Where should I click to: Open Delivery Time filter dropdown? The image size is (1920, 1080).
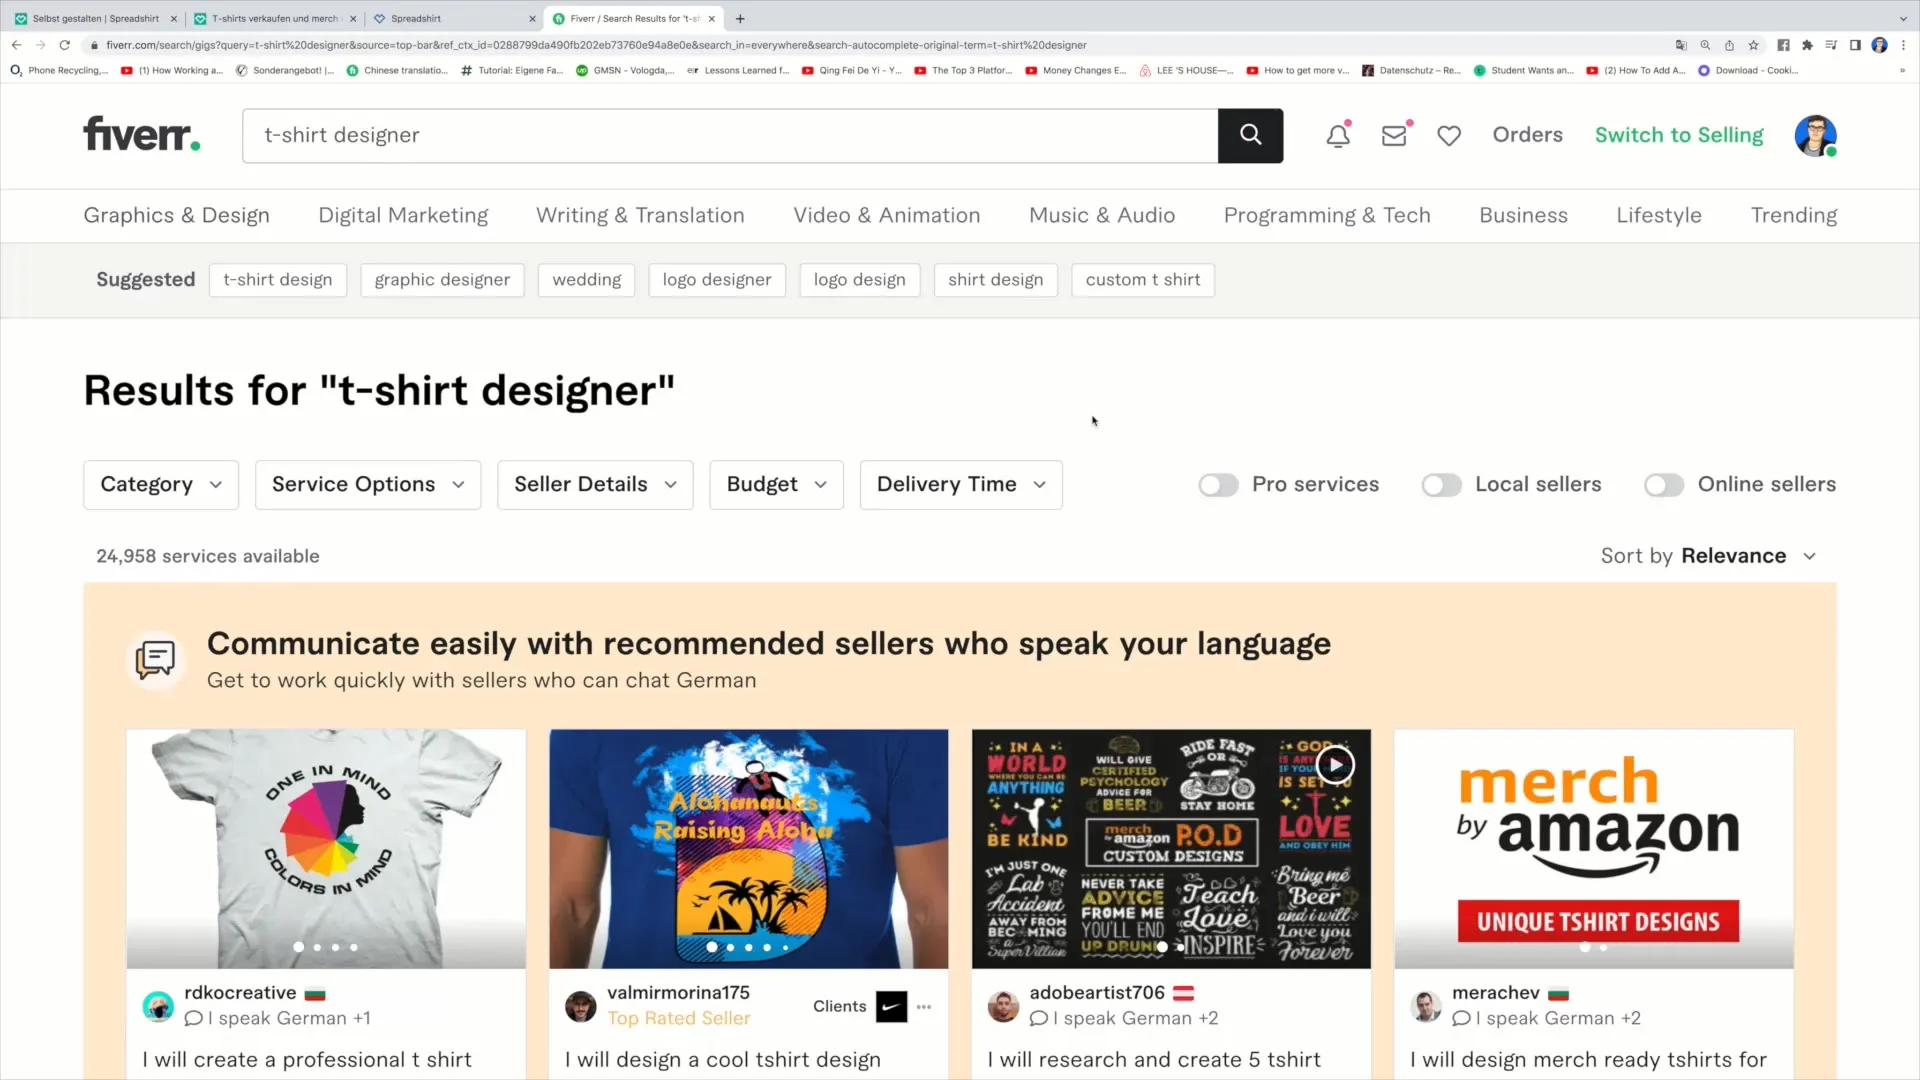(961, 485)
